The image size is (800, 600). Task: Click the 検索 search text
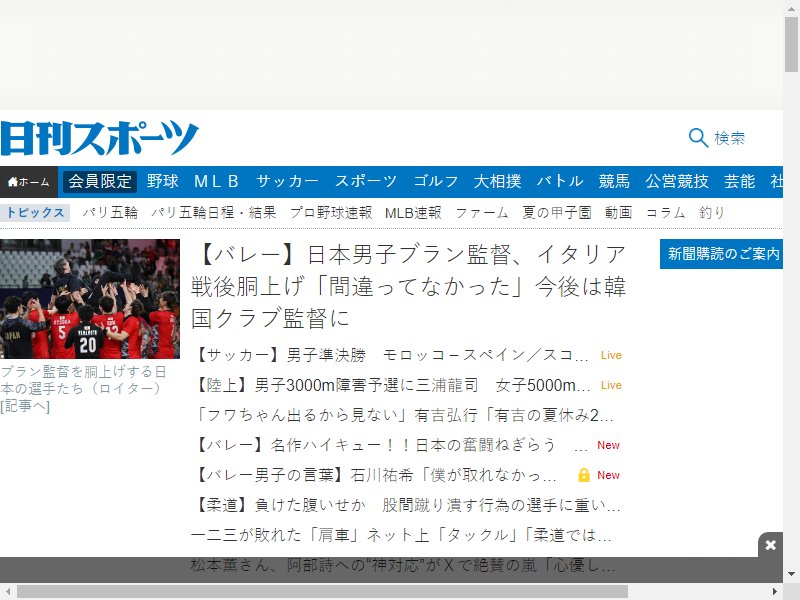(x=730, y=138)
